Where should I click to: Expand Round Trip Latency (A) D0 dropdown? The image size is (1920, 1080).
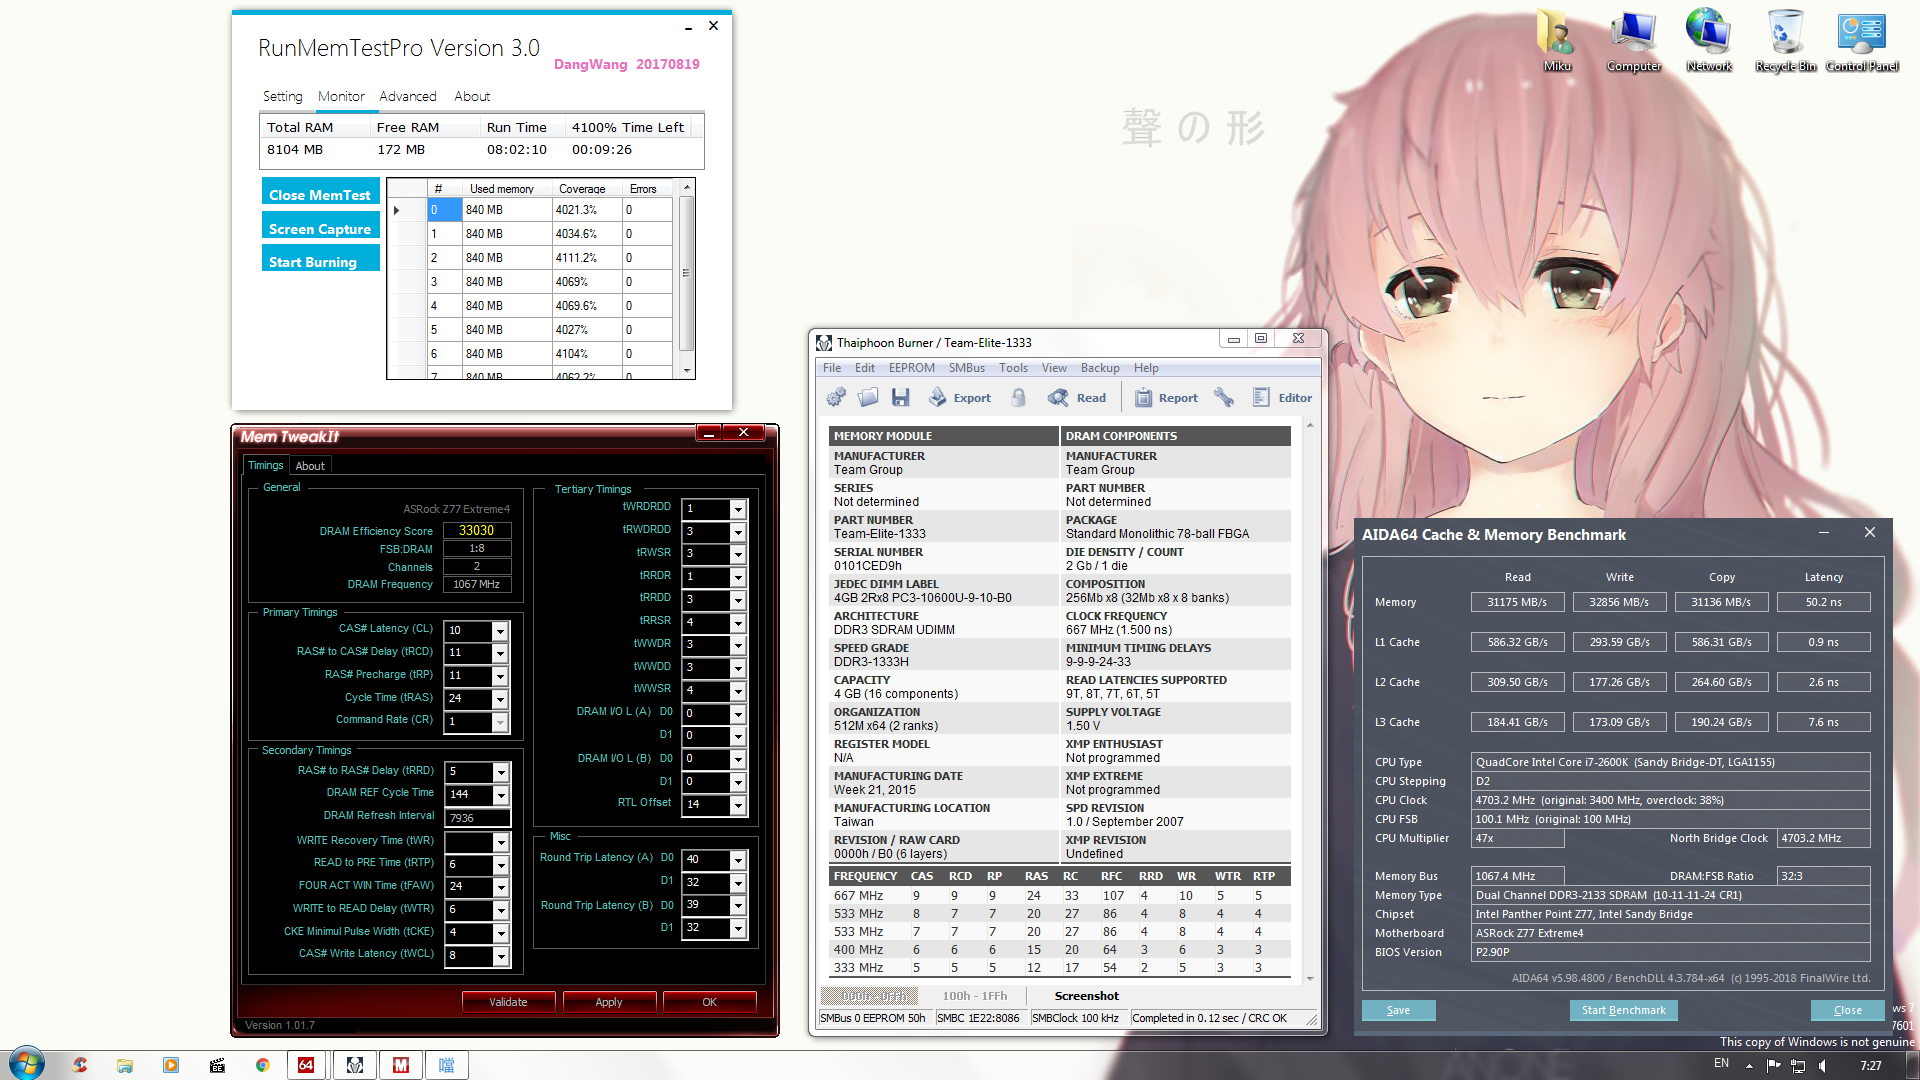(738, 860)
